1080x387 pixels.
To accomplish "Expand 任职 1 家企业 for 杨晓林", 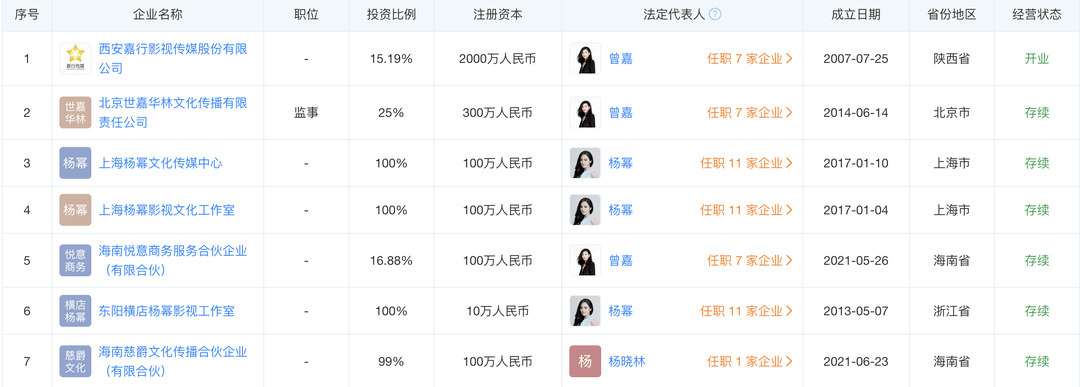I will coord(750,361).
